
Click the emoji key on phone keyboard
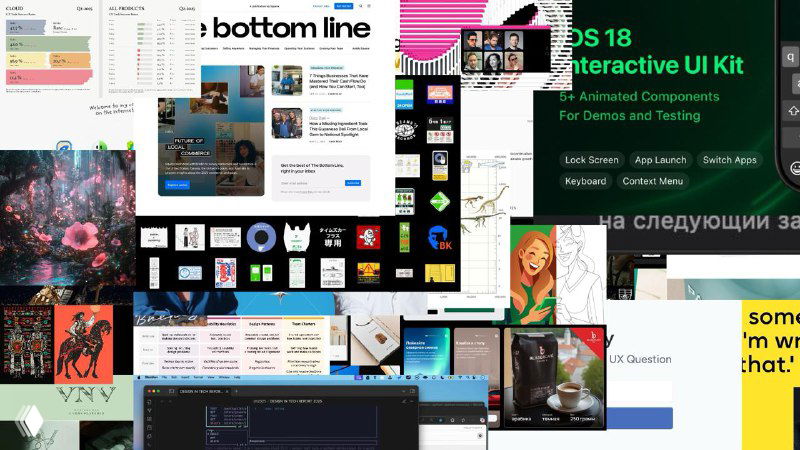(795, 167)
